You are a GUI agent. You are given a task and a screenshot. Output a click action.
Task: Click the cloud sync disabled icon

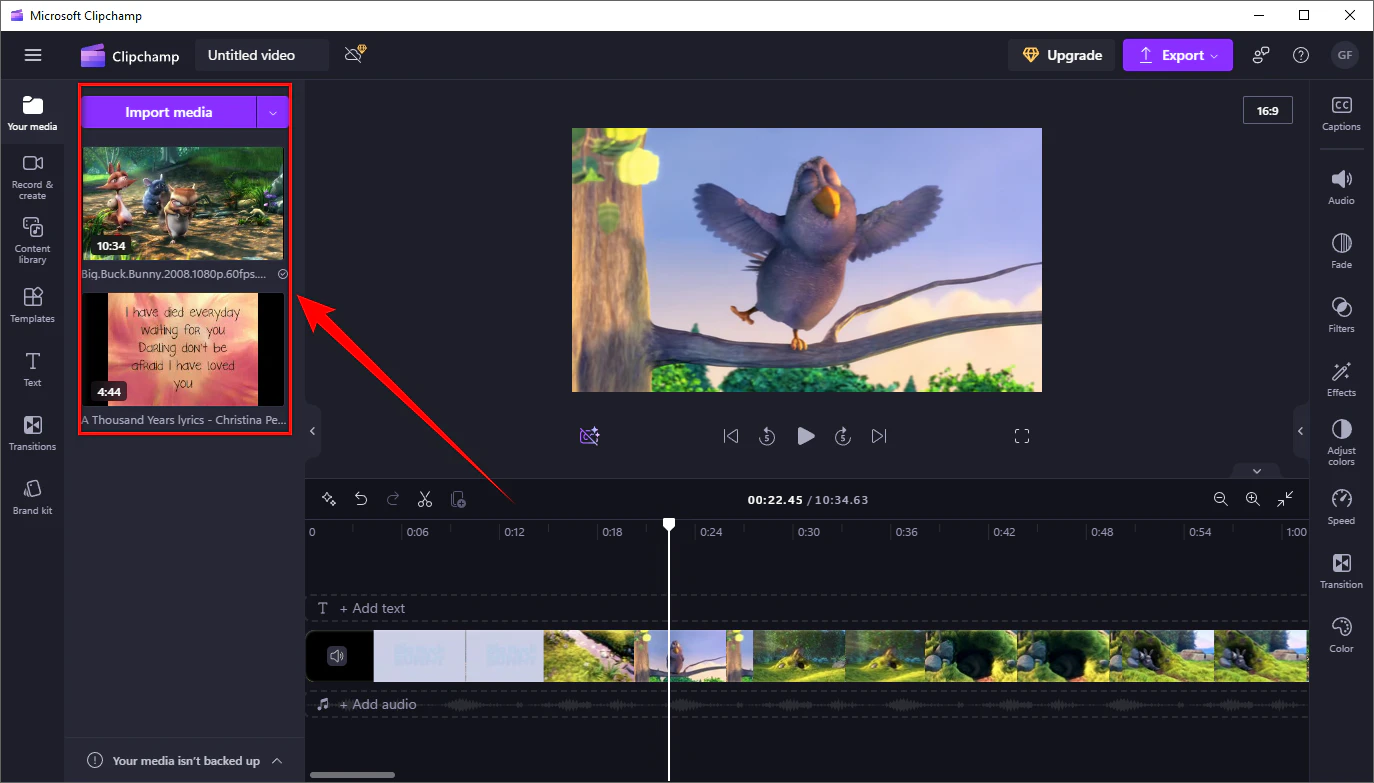354,55
